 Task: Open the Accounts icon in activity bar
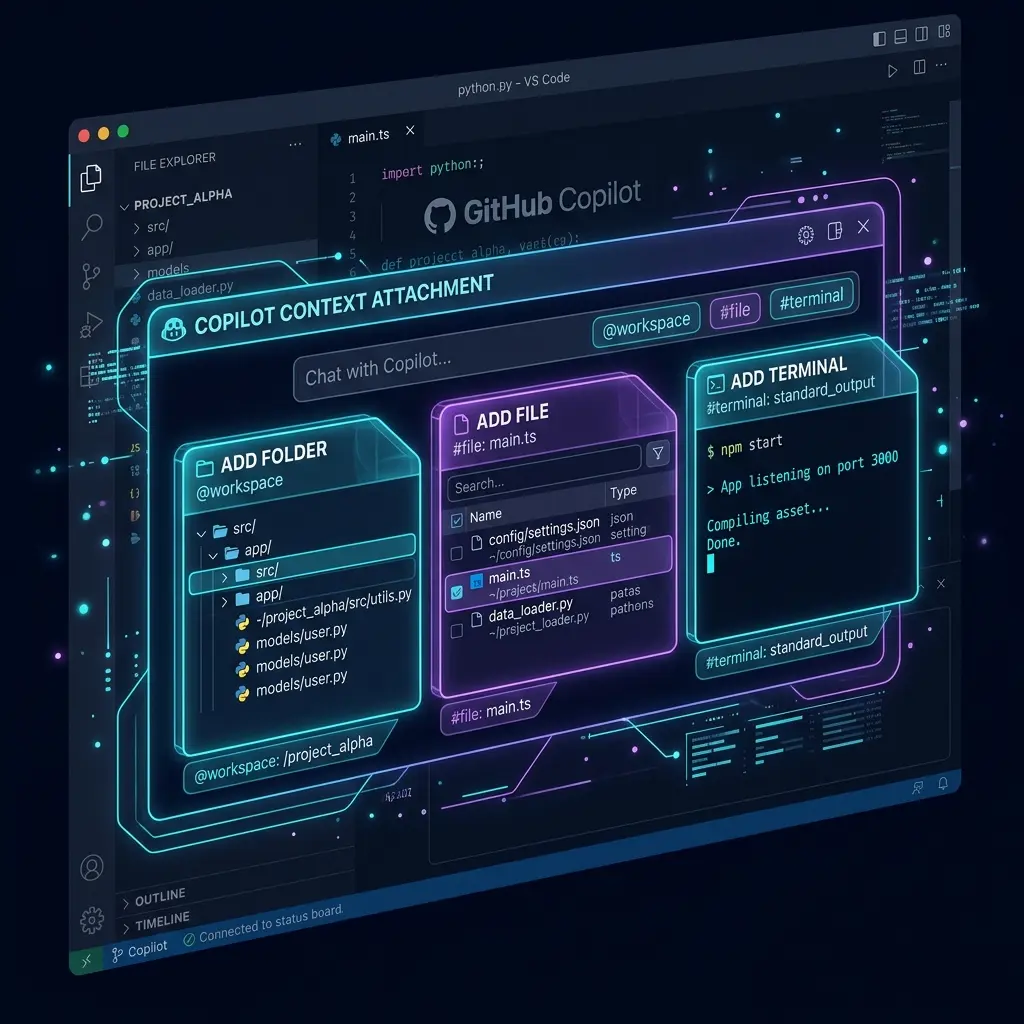(x=91, y=868)
